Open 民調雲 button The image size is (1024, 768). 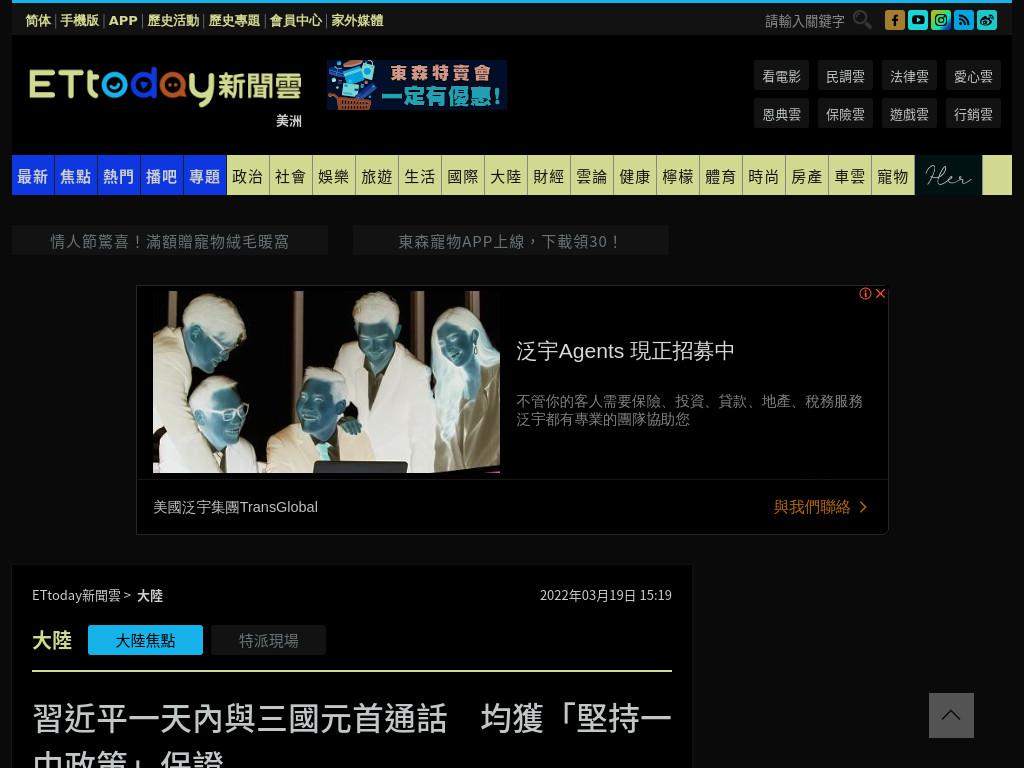[845, 76]
